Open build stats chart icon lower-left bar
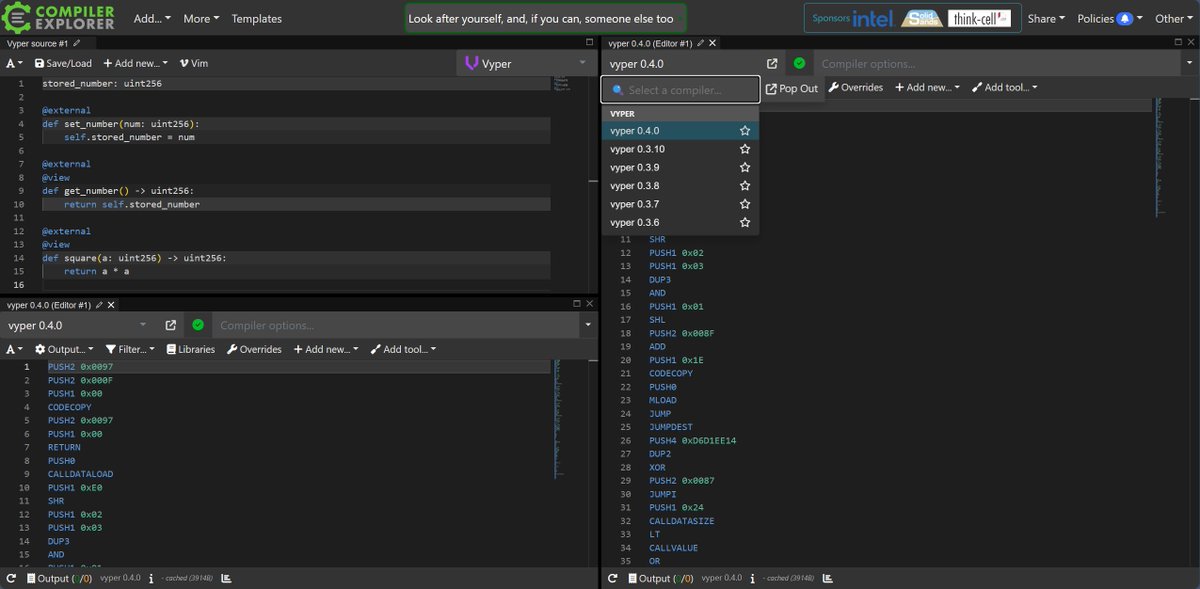Image resolution: width=1200 pixels, height=589 pixels. click(x=225, y=578)
